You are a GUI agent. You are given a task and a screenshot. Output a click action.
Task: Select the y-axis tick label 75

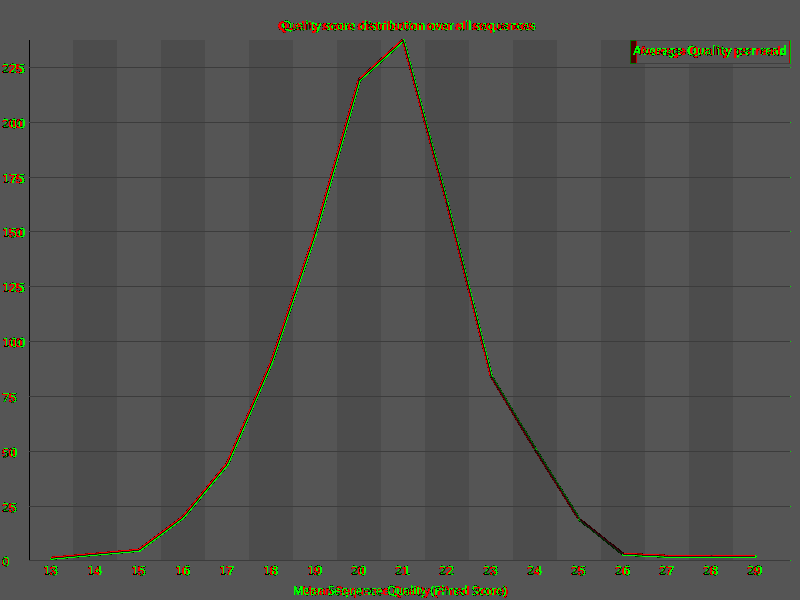tap(9, 397)
